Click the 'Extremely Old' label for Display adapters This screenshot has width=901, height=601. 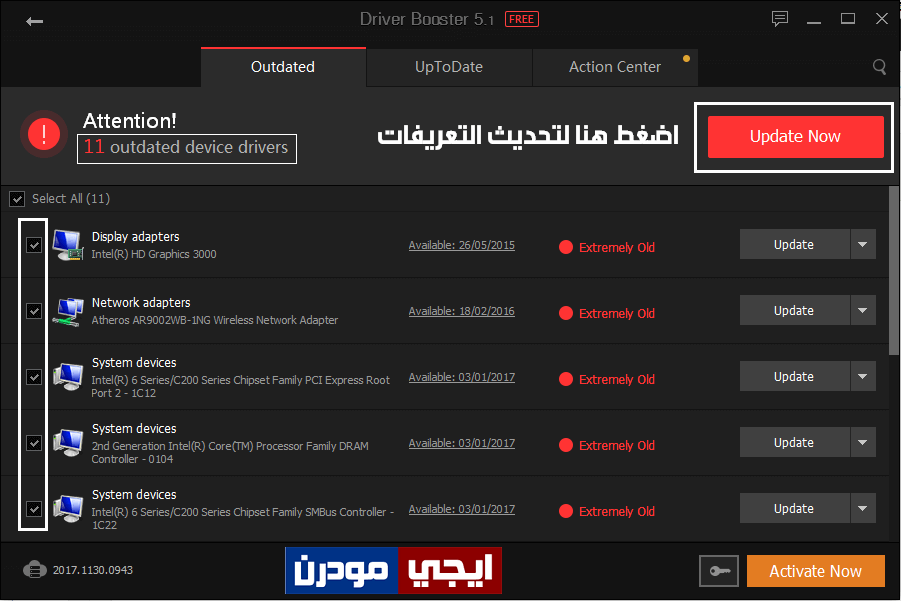tap(617, 248)
